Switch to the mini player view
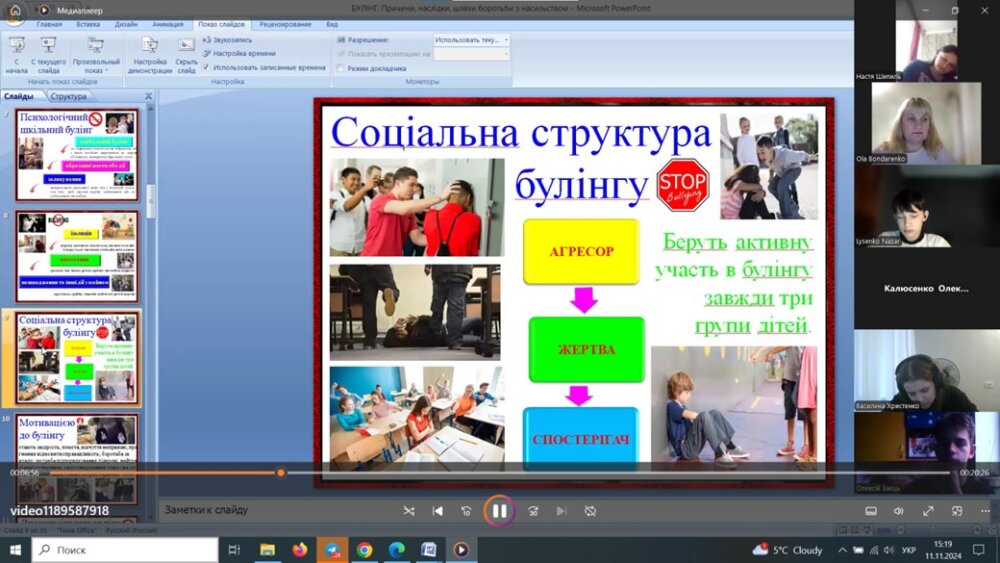Viewport: 1000px width, 563px height. click(x=957, y=511)
